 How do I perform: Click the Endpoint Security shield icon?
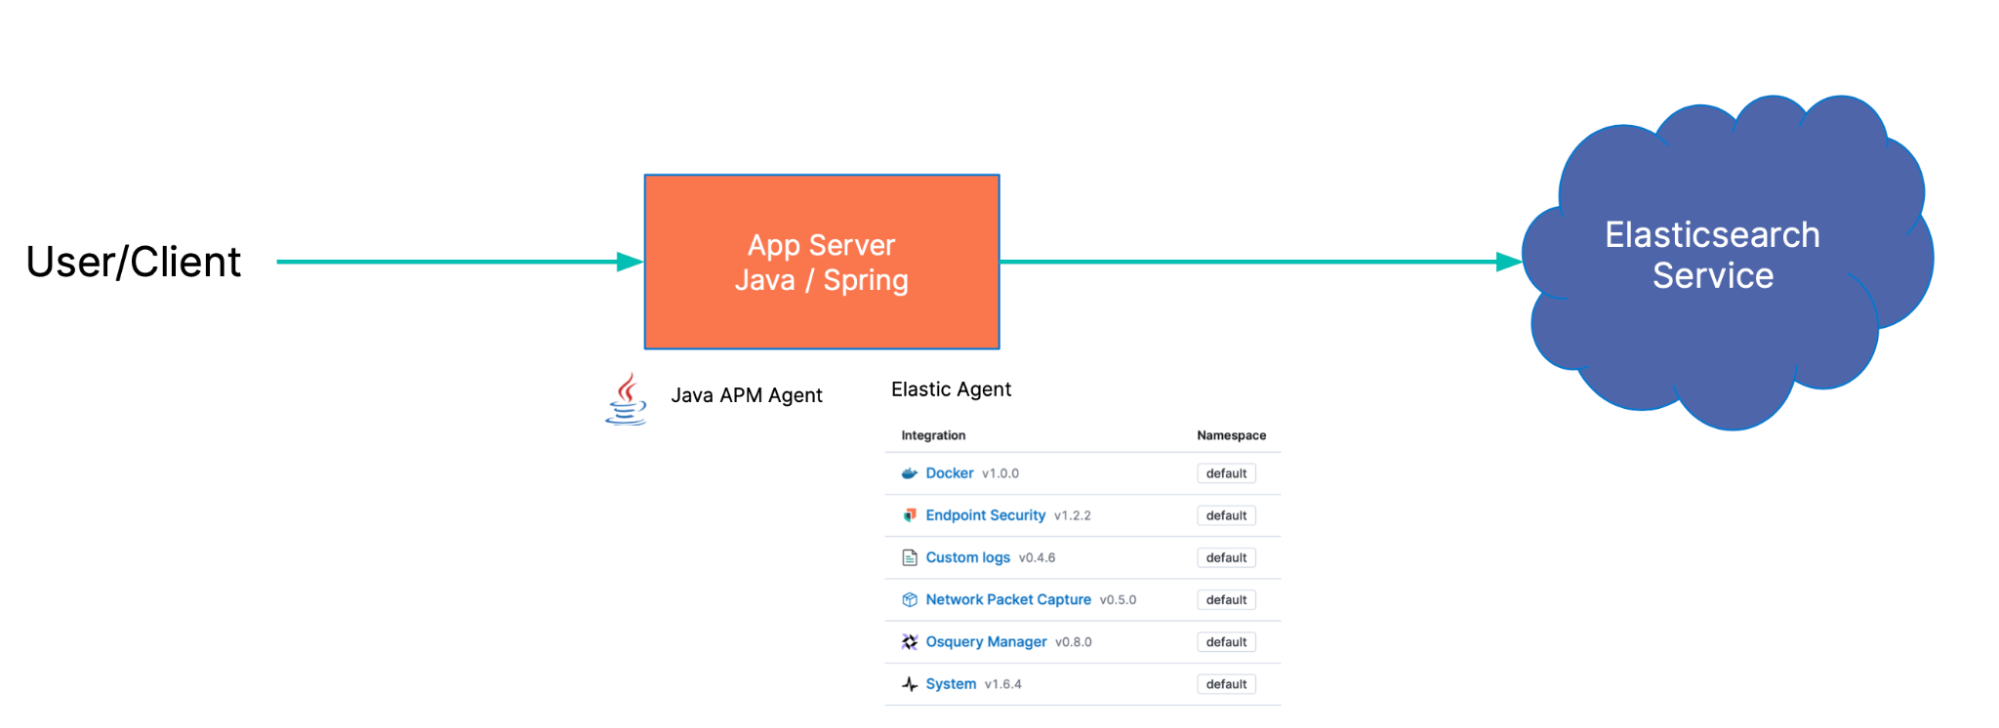[x=909, y=516]
